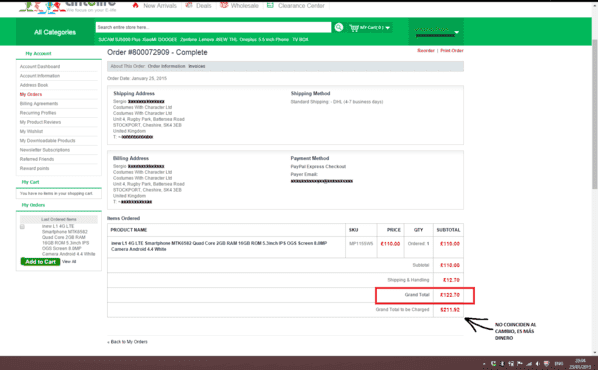The image size is (598, 370).
Task: Click the Order Date January 25, 2015 text
Action: click(137, 79)
